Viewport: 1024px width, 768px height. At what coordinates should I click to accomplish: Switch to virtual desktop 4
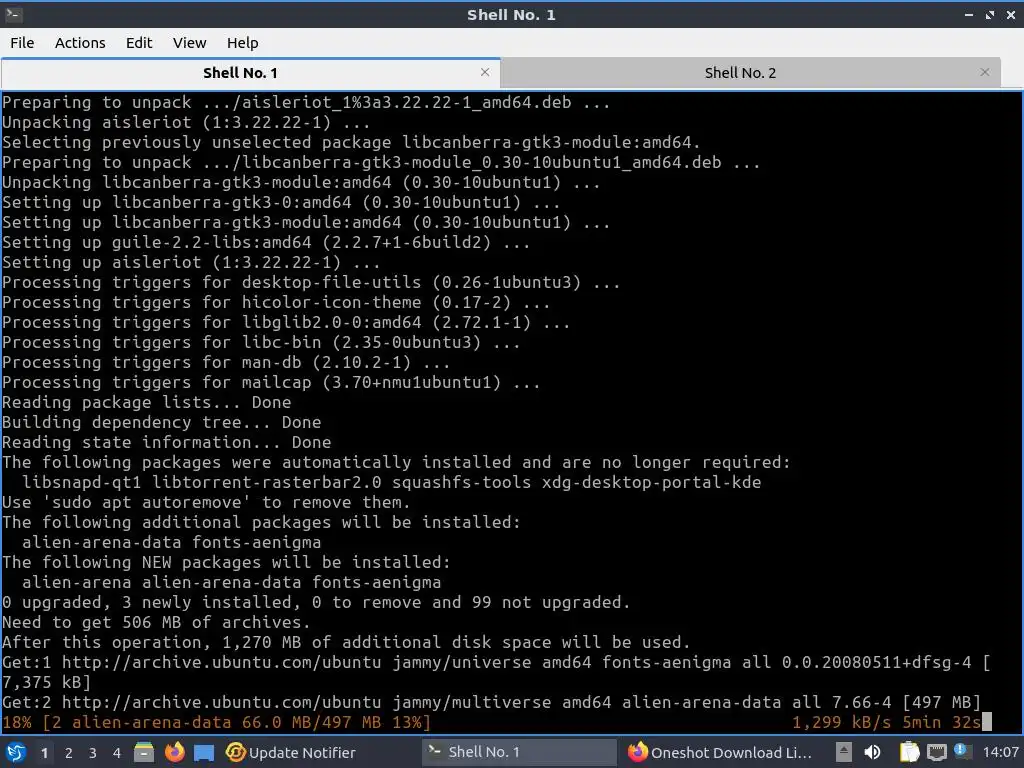[x=116, y=753]
